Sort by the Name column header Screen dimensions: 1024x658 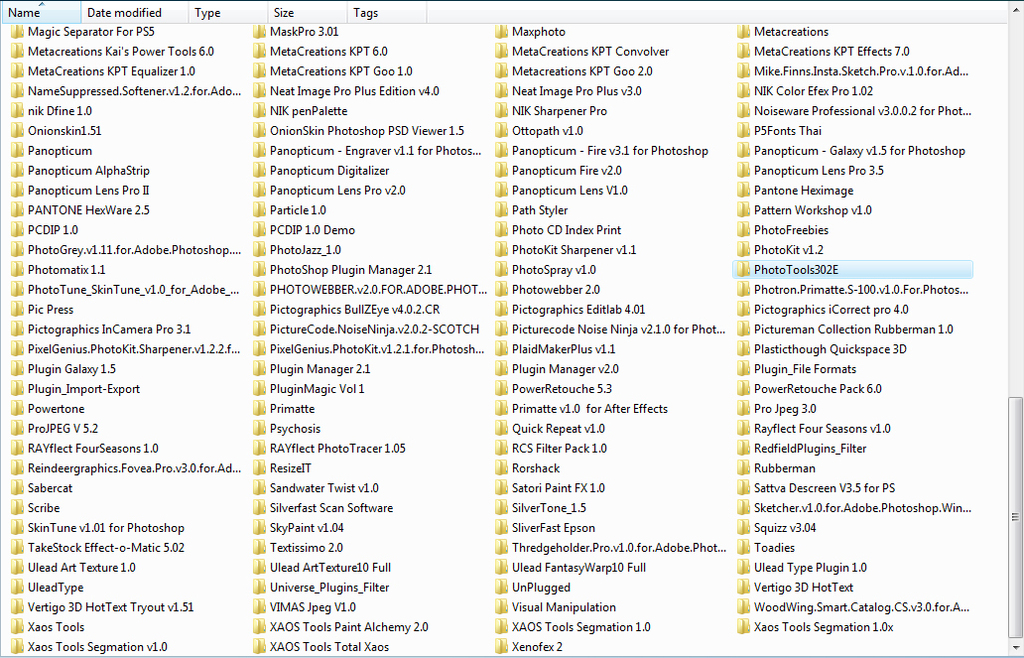click(41, 12)
